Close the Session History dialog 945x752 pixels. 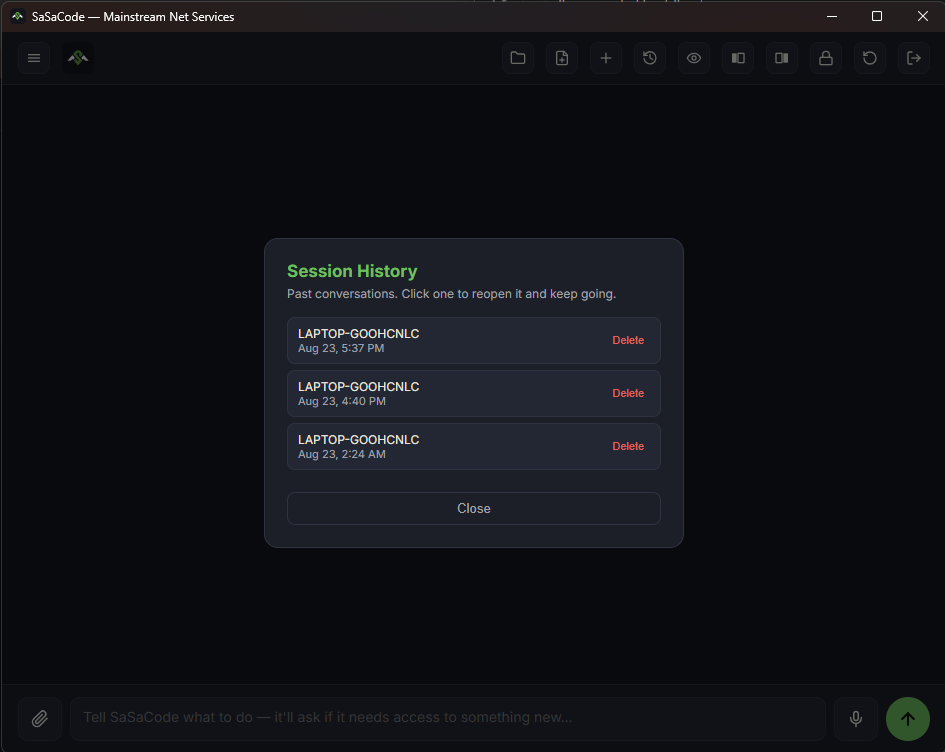(x=474, y=509)
